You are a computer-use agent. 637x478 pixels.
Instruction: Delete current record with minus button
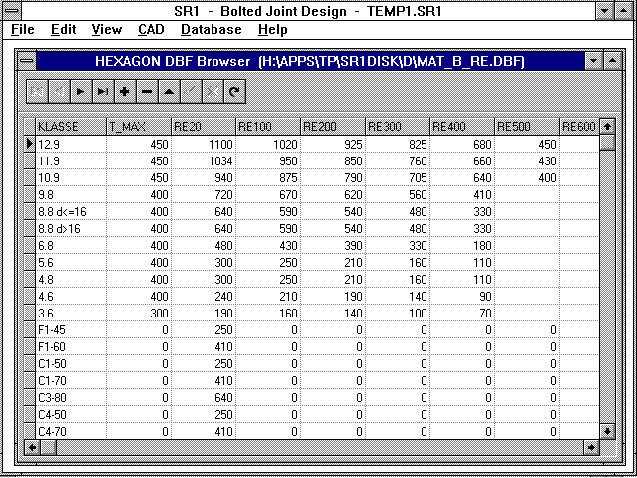pos(147,91)
